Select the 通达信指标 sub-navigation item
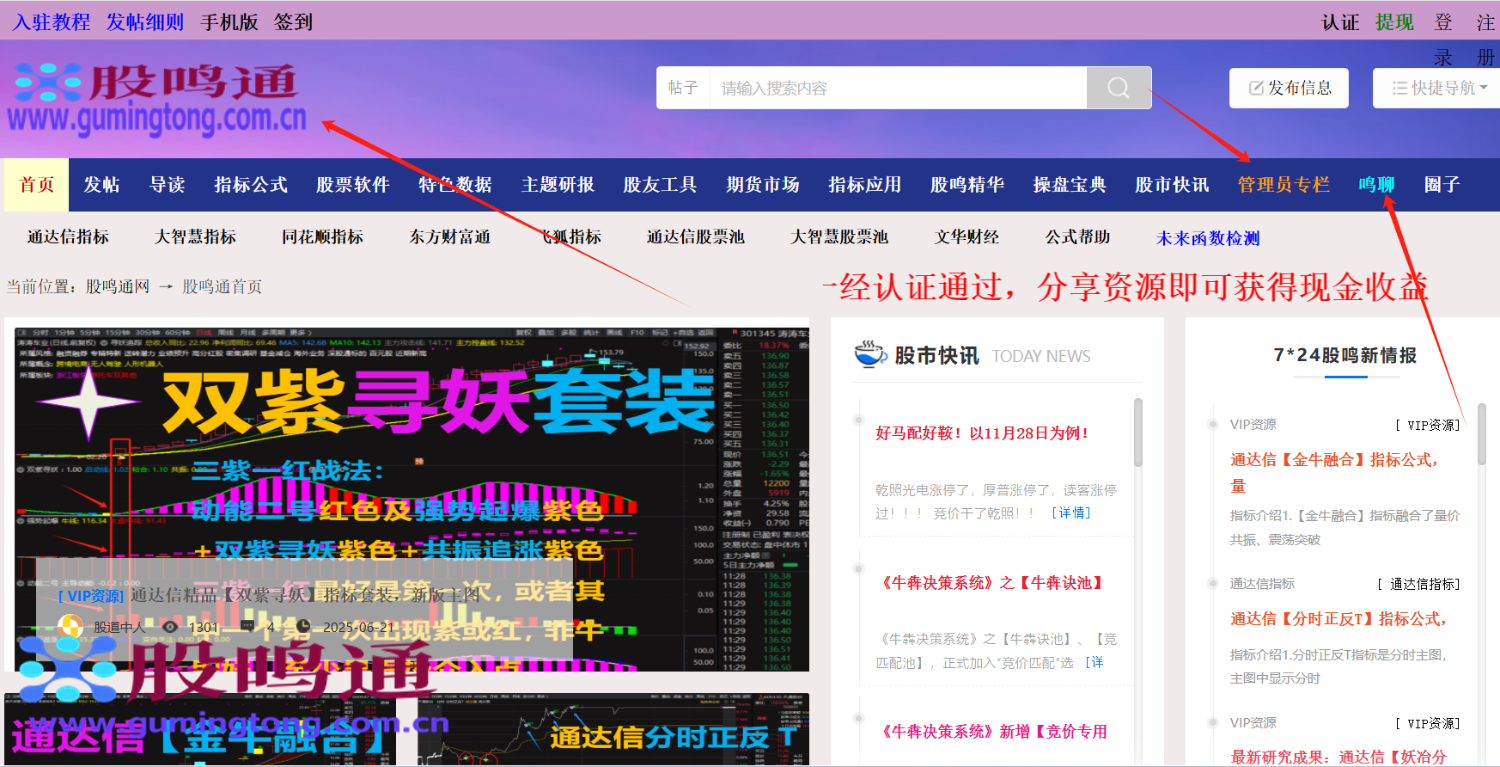 [65, 237]
